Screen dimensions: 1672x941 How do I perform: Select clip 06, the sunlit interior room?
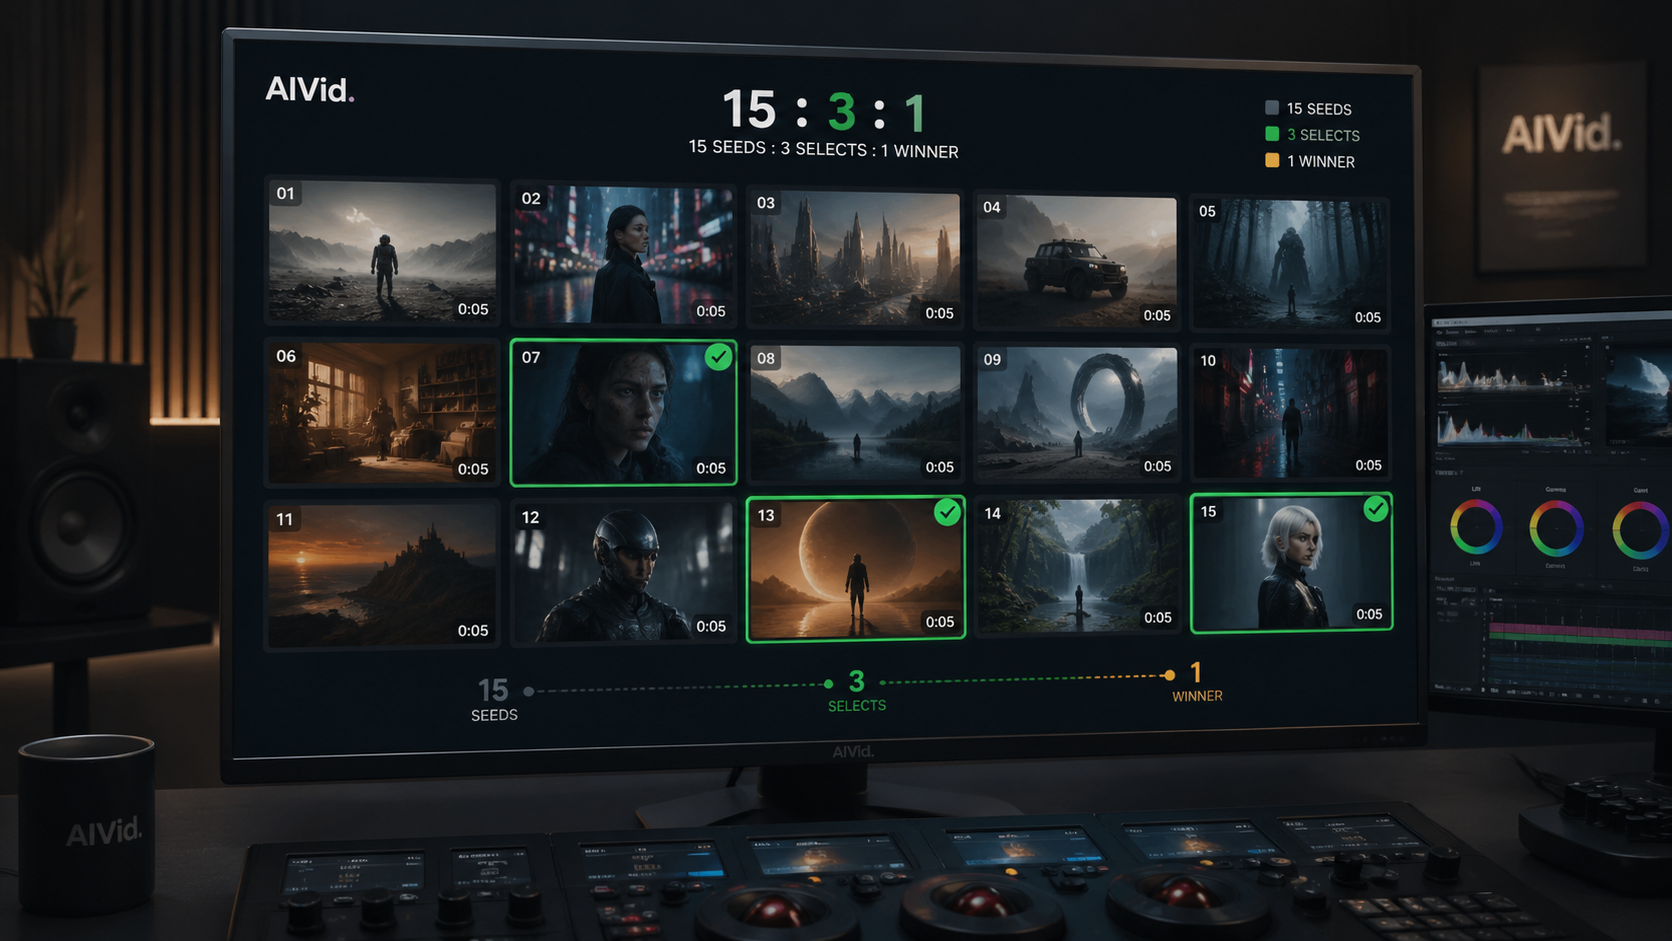pyautogui.click(x=382, y=413)
